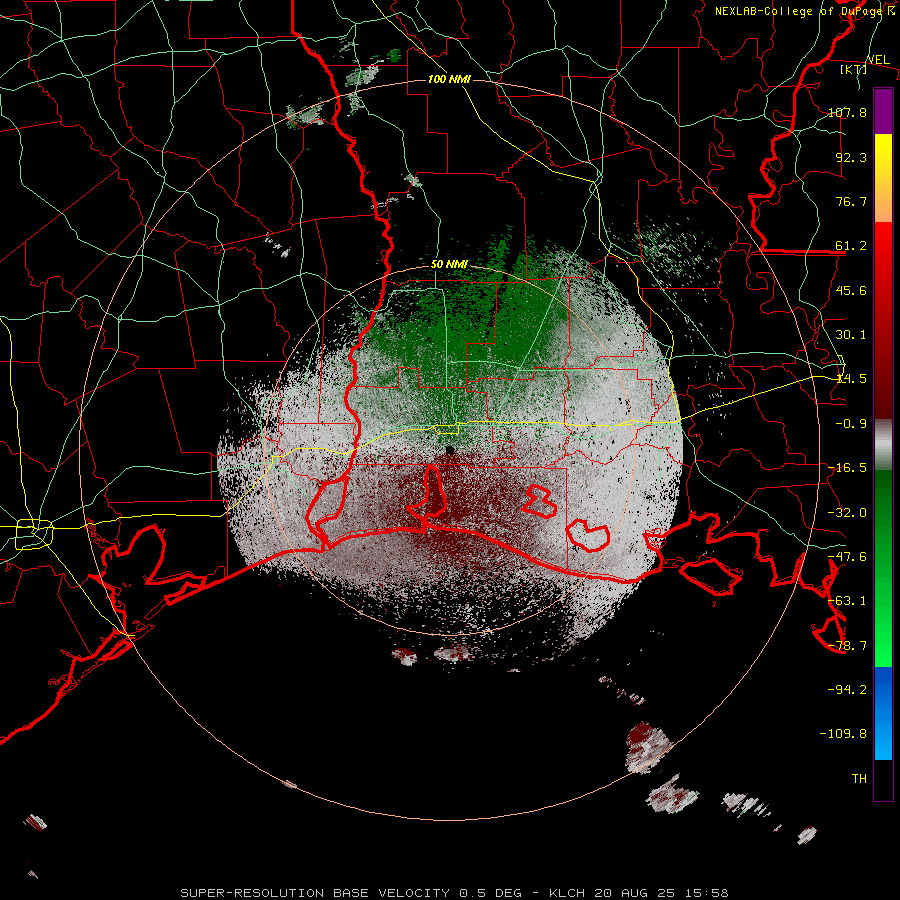Viewport: 900px width, 900px height.
Task: Click the -47.6 velocity scale value
Action: click(x=847, y=557)
